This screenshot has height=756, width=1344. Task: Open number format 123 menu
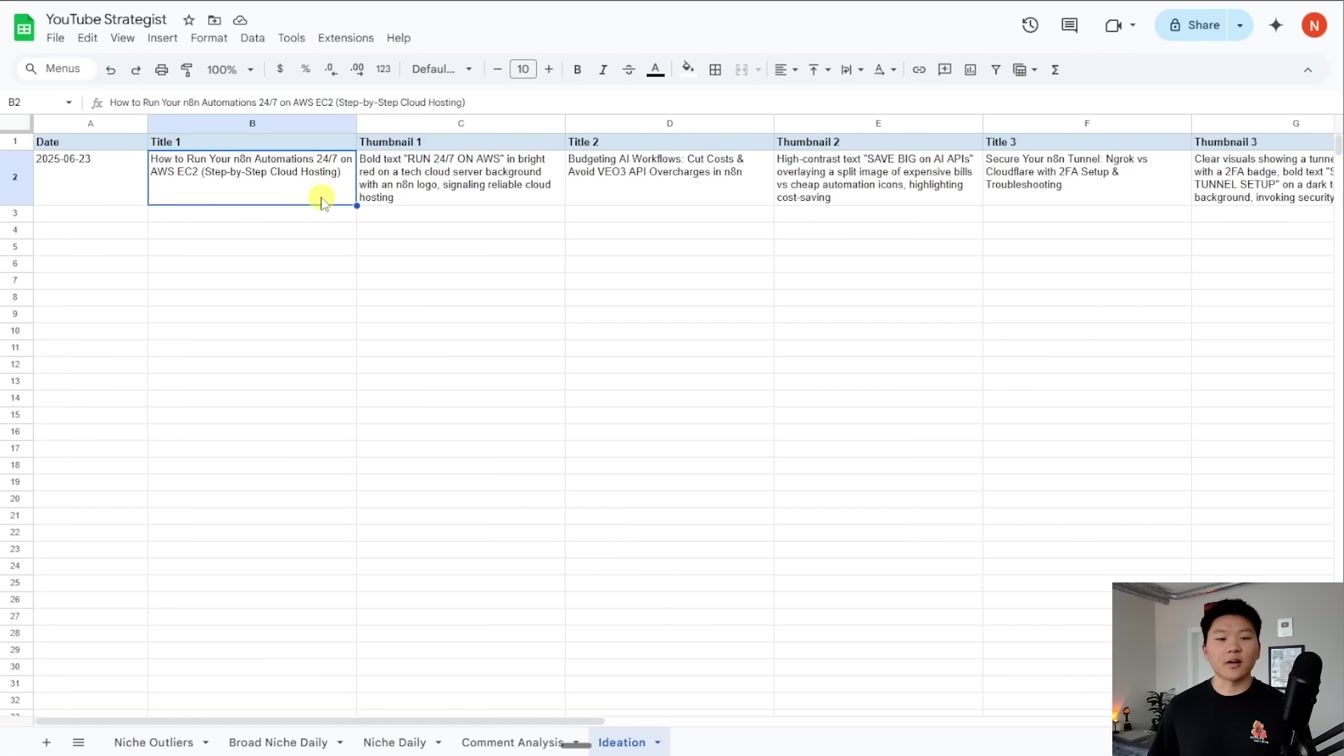point(383,69)
